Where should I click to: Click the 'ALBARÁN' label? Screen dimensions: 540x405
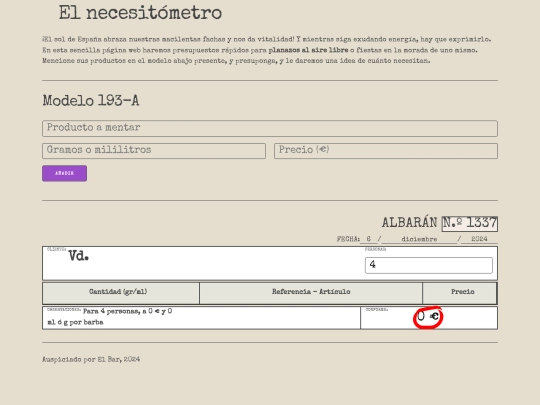pos(409,222)
